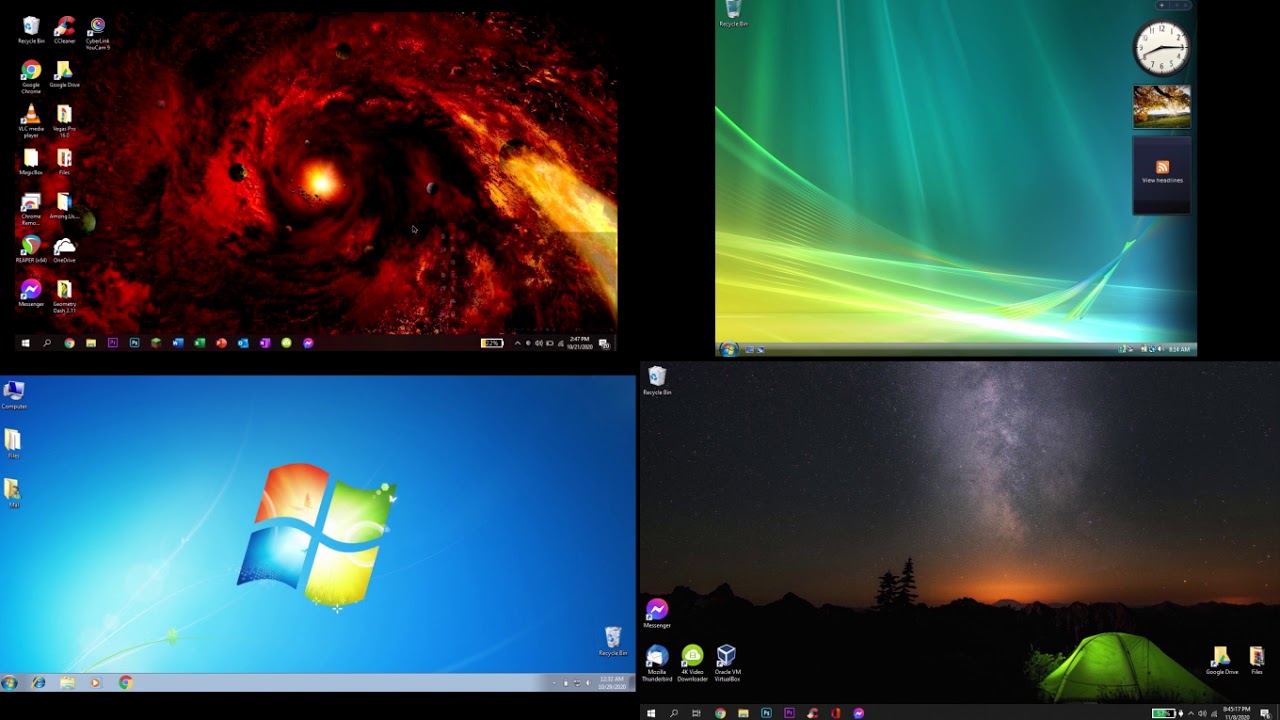
Task: Open OneNote from the taskbar
Action: coord(265,343)
